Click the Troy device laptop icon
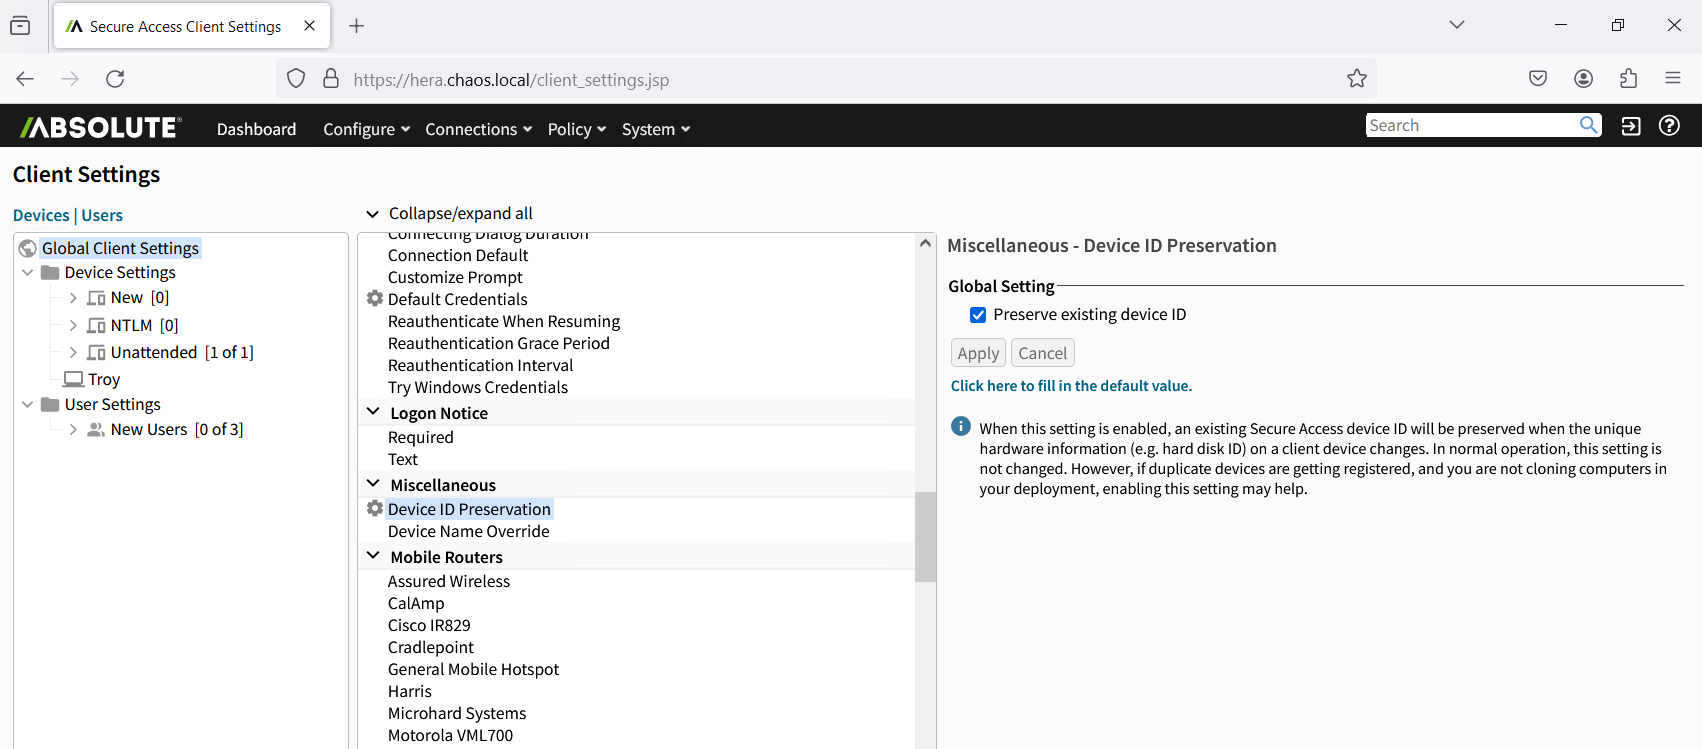1702x749 pixels. [x=73, y=379]
